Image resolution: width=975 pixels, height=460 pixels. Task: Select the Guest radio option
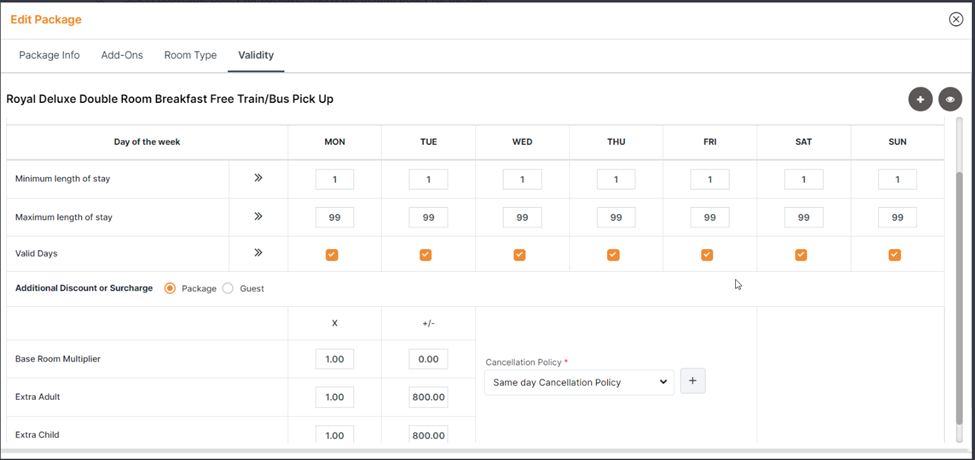(228, 288)
